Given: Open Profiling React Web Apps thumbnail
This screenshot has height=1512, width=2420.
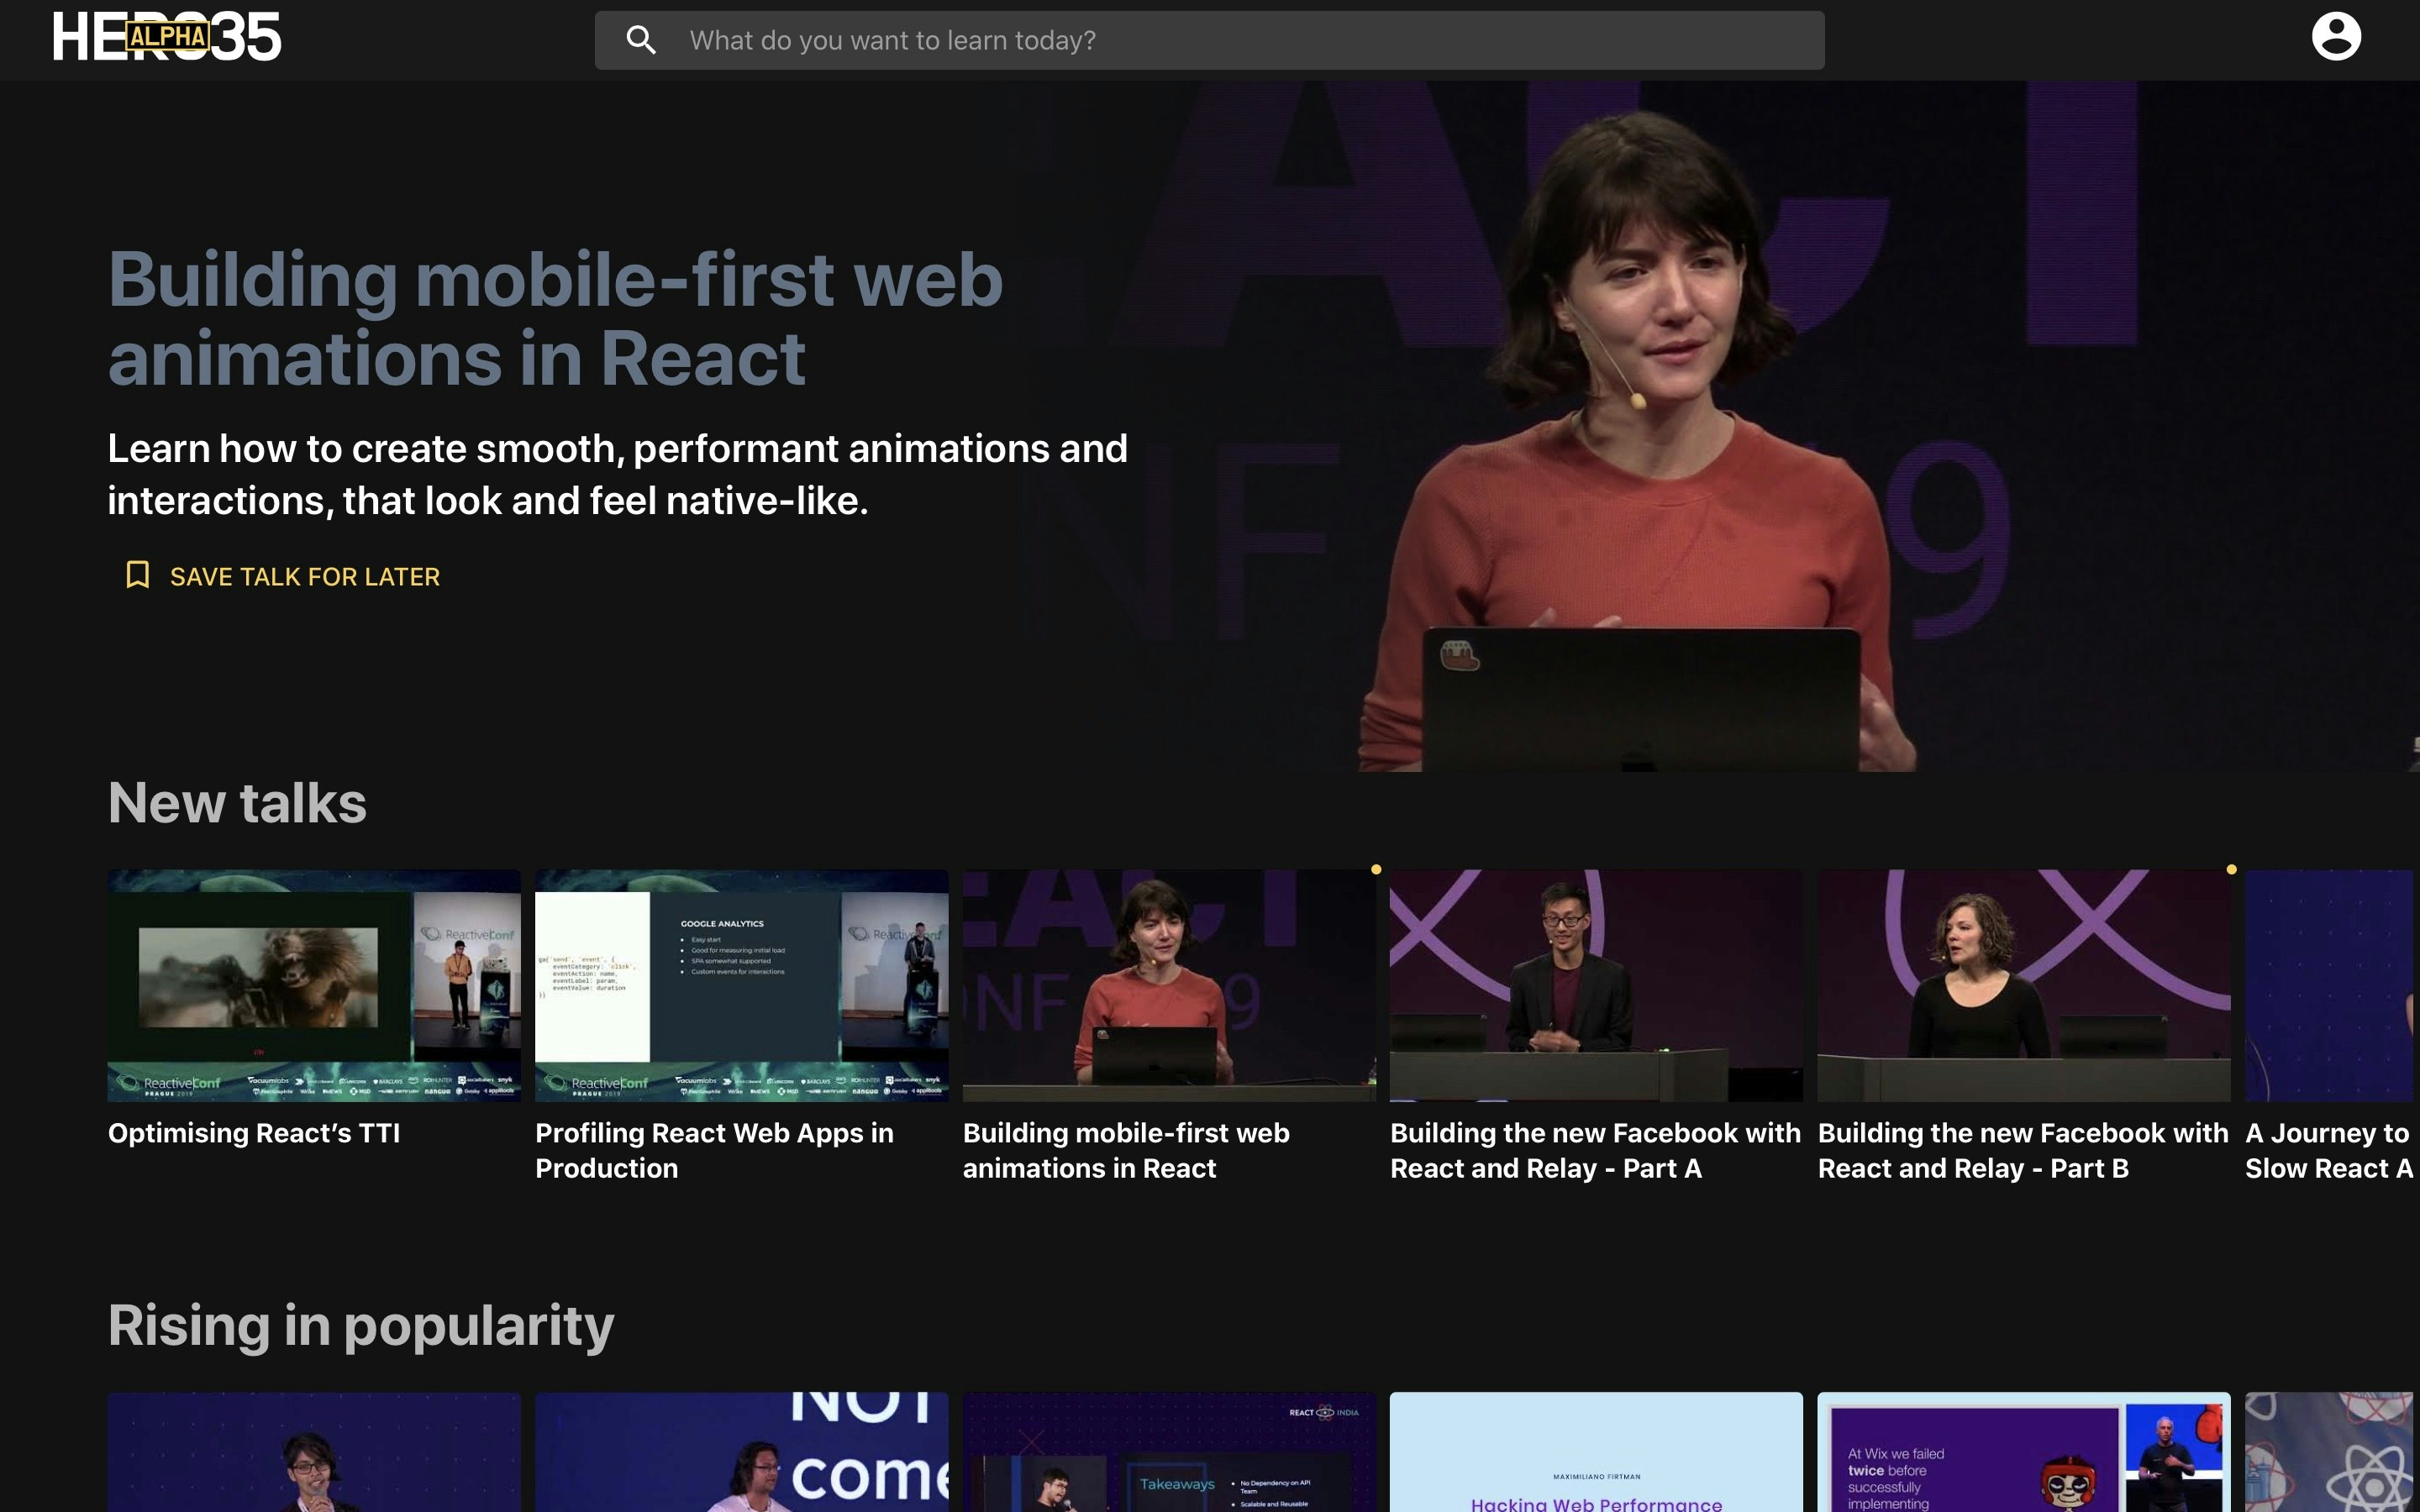Looking at the screenshot, I should pyautogui.click(x=741, y=985).
